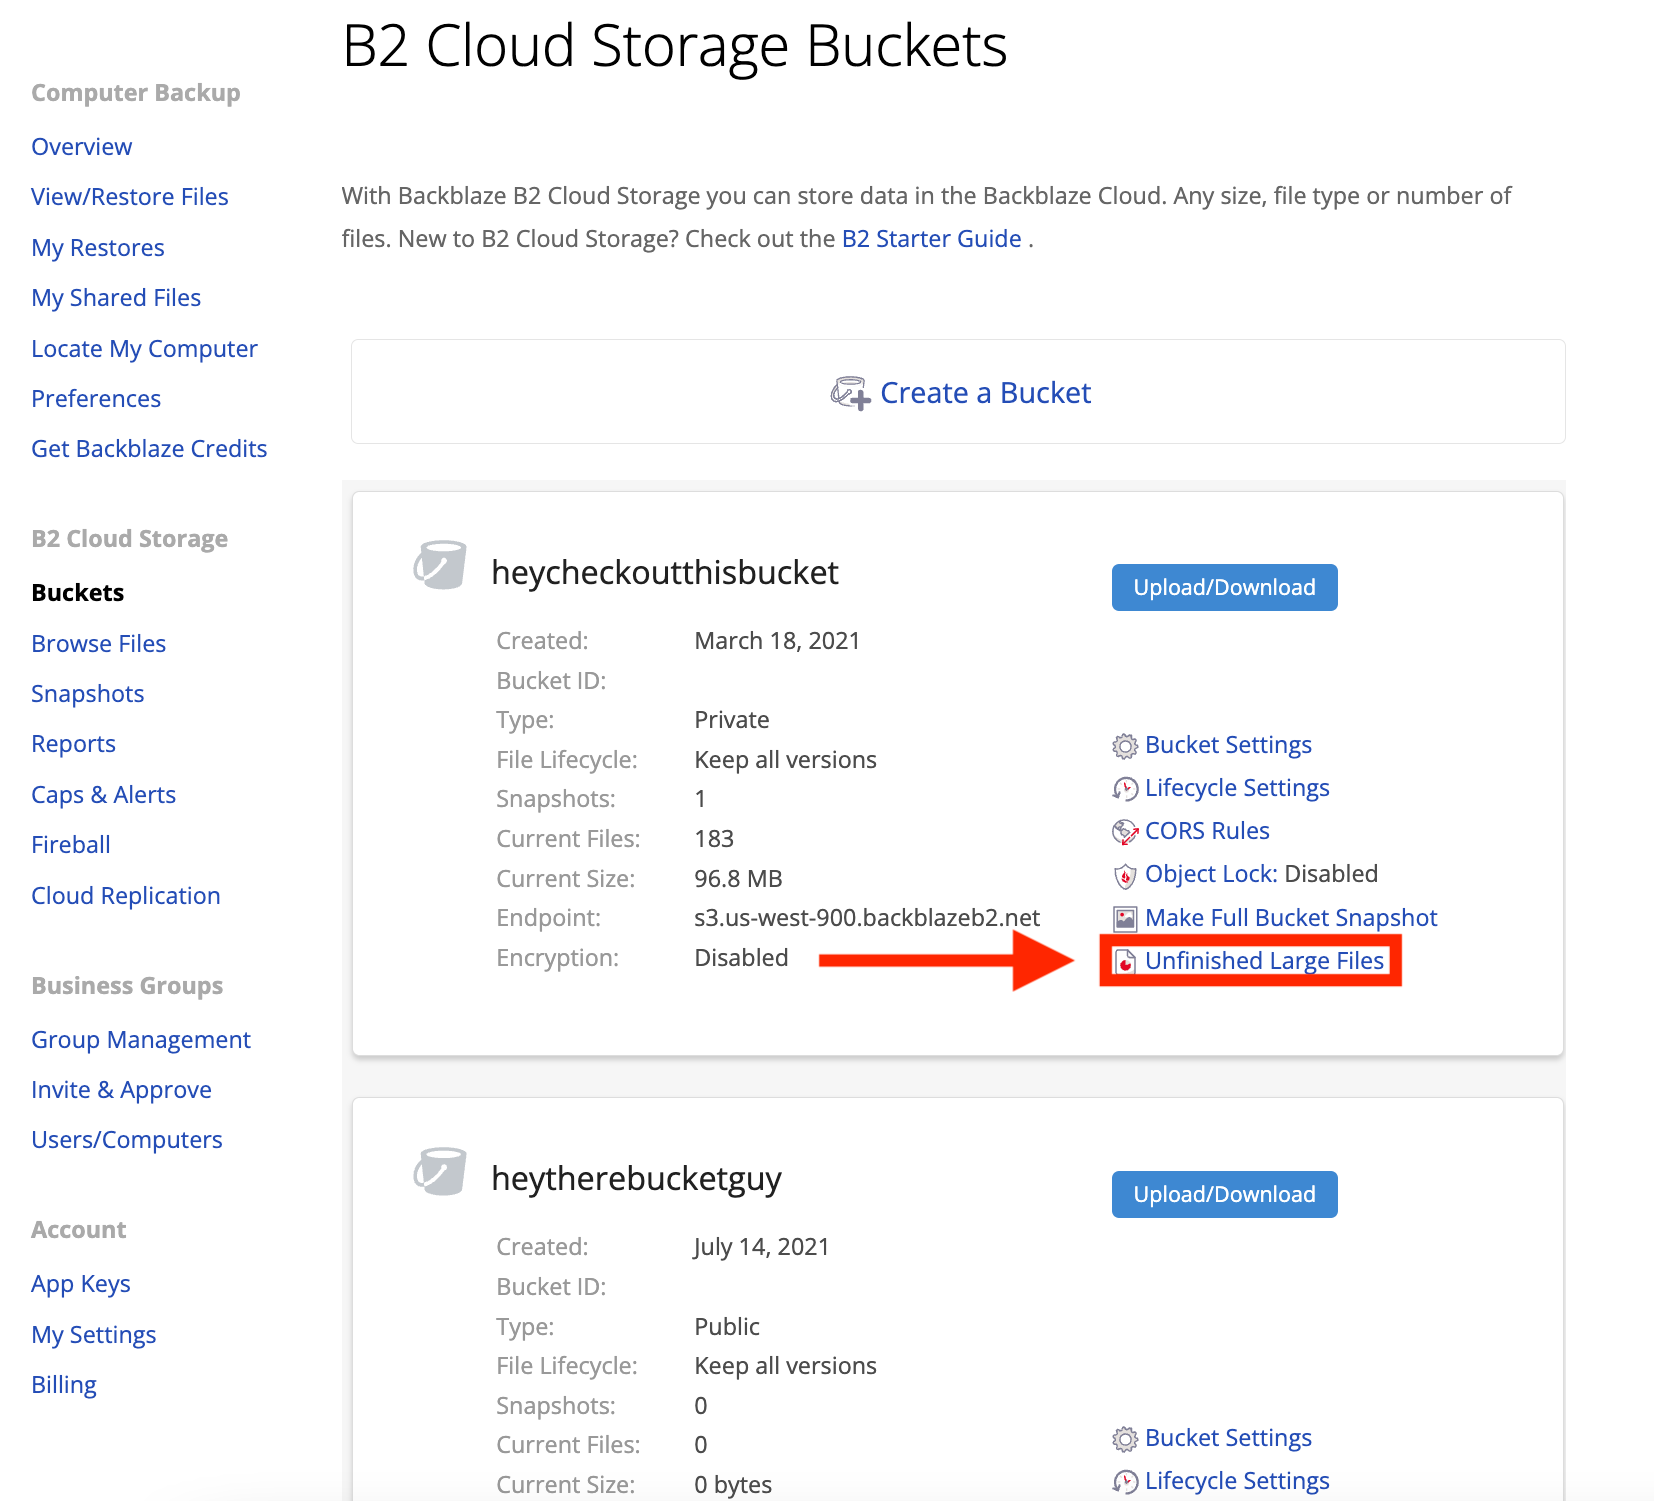Click gear icon beside heycheckoutthisbucket Bucket Settings
This screenshot has height=1501, width=1654.
(x=1125, y=746)
